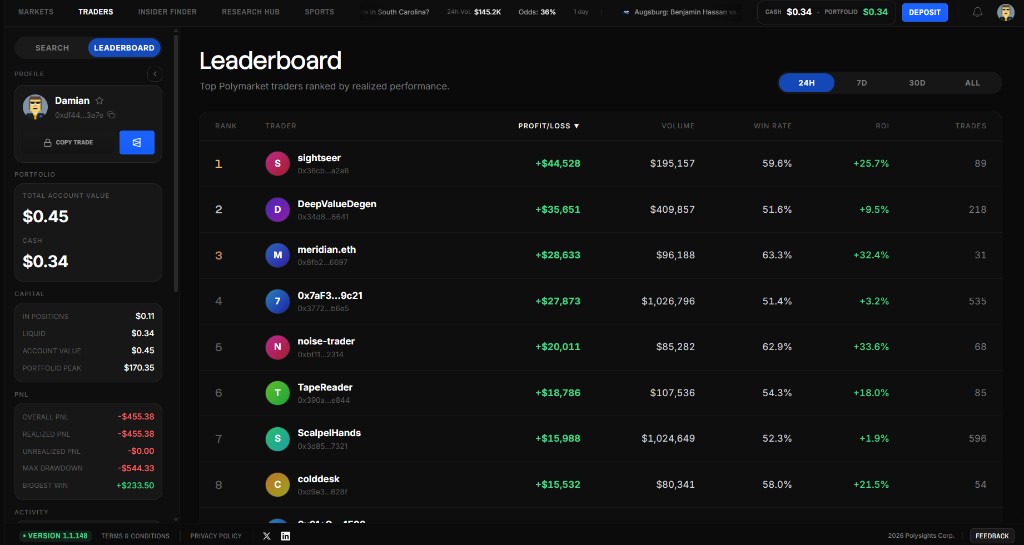Select the 7D time range

tap(861, 83)
